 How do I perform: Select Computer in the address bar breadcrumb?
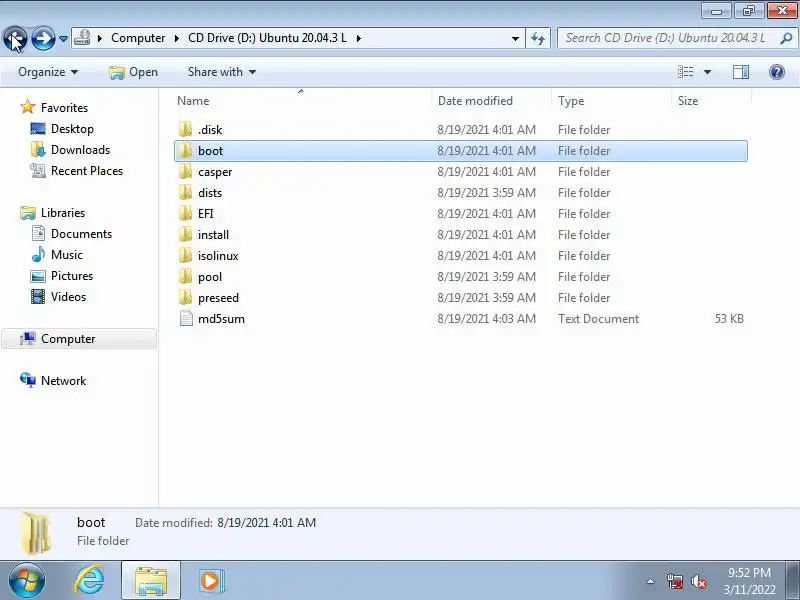click(138, 38)
